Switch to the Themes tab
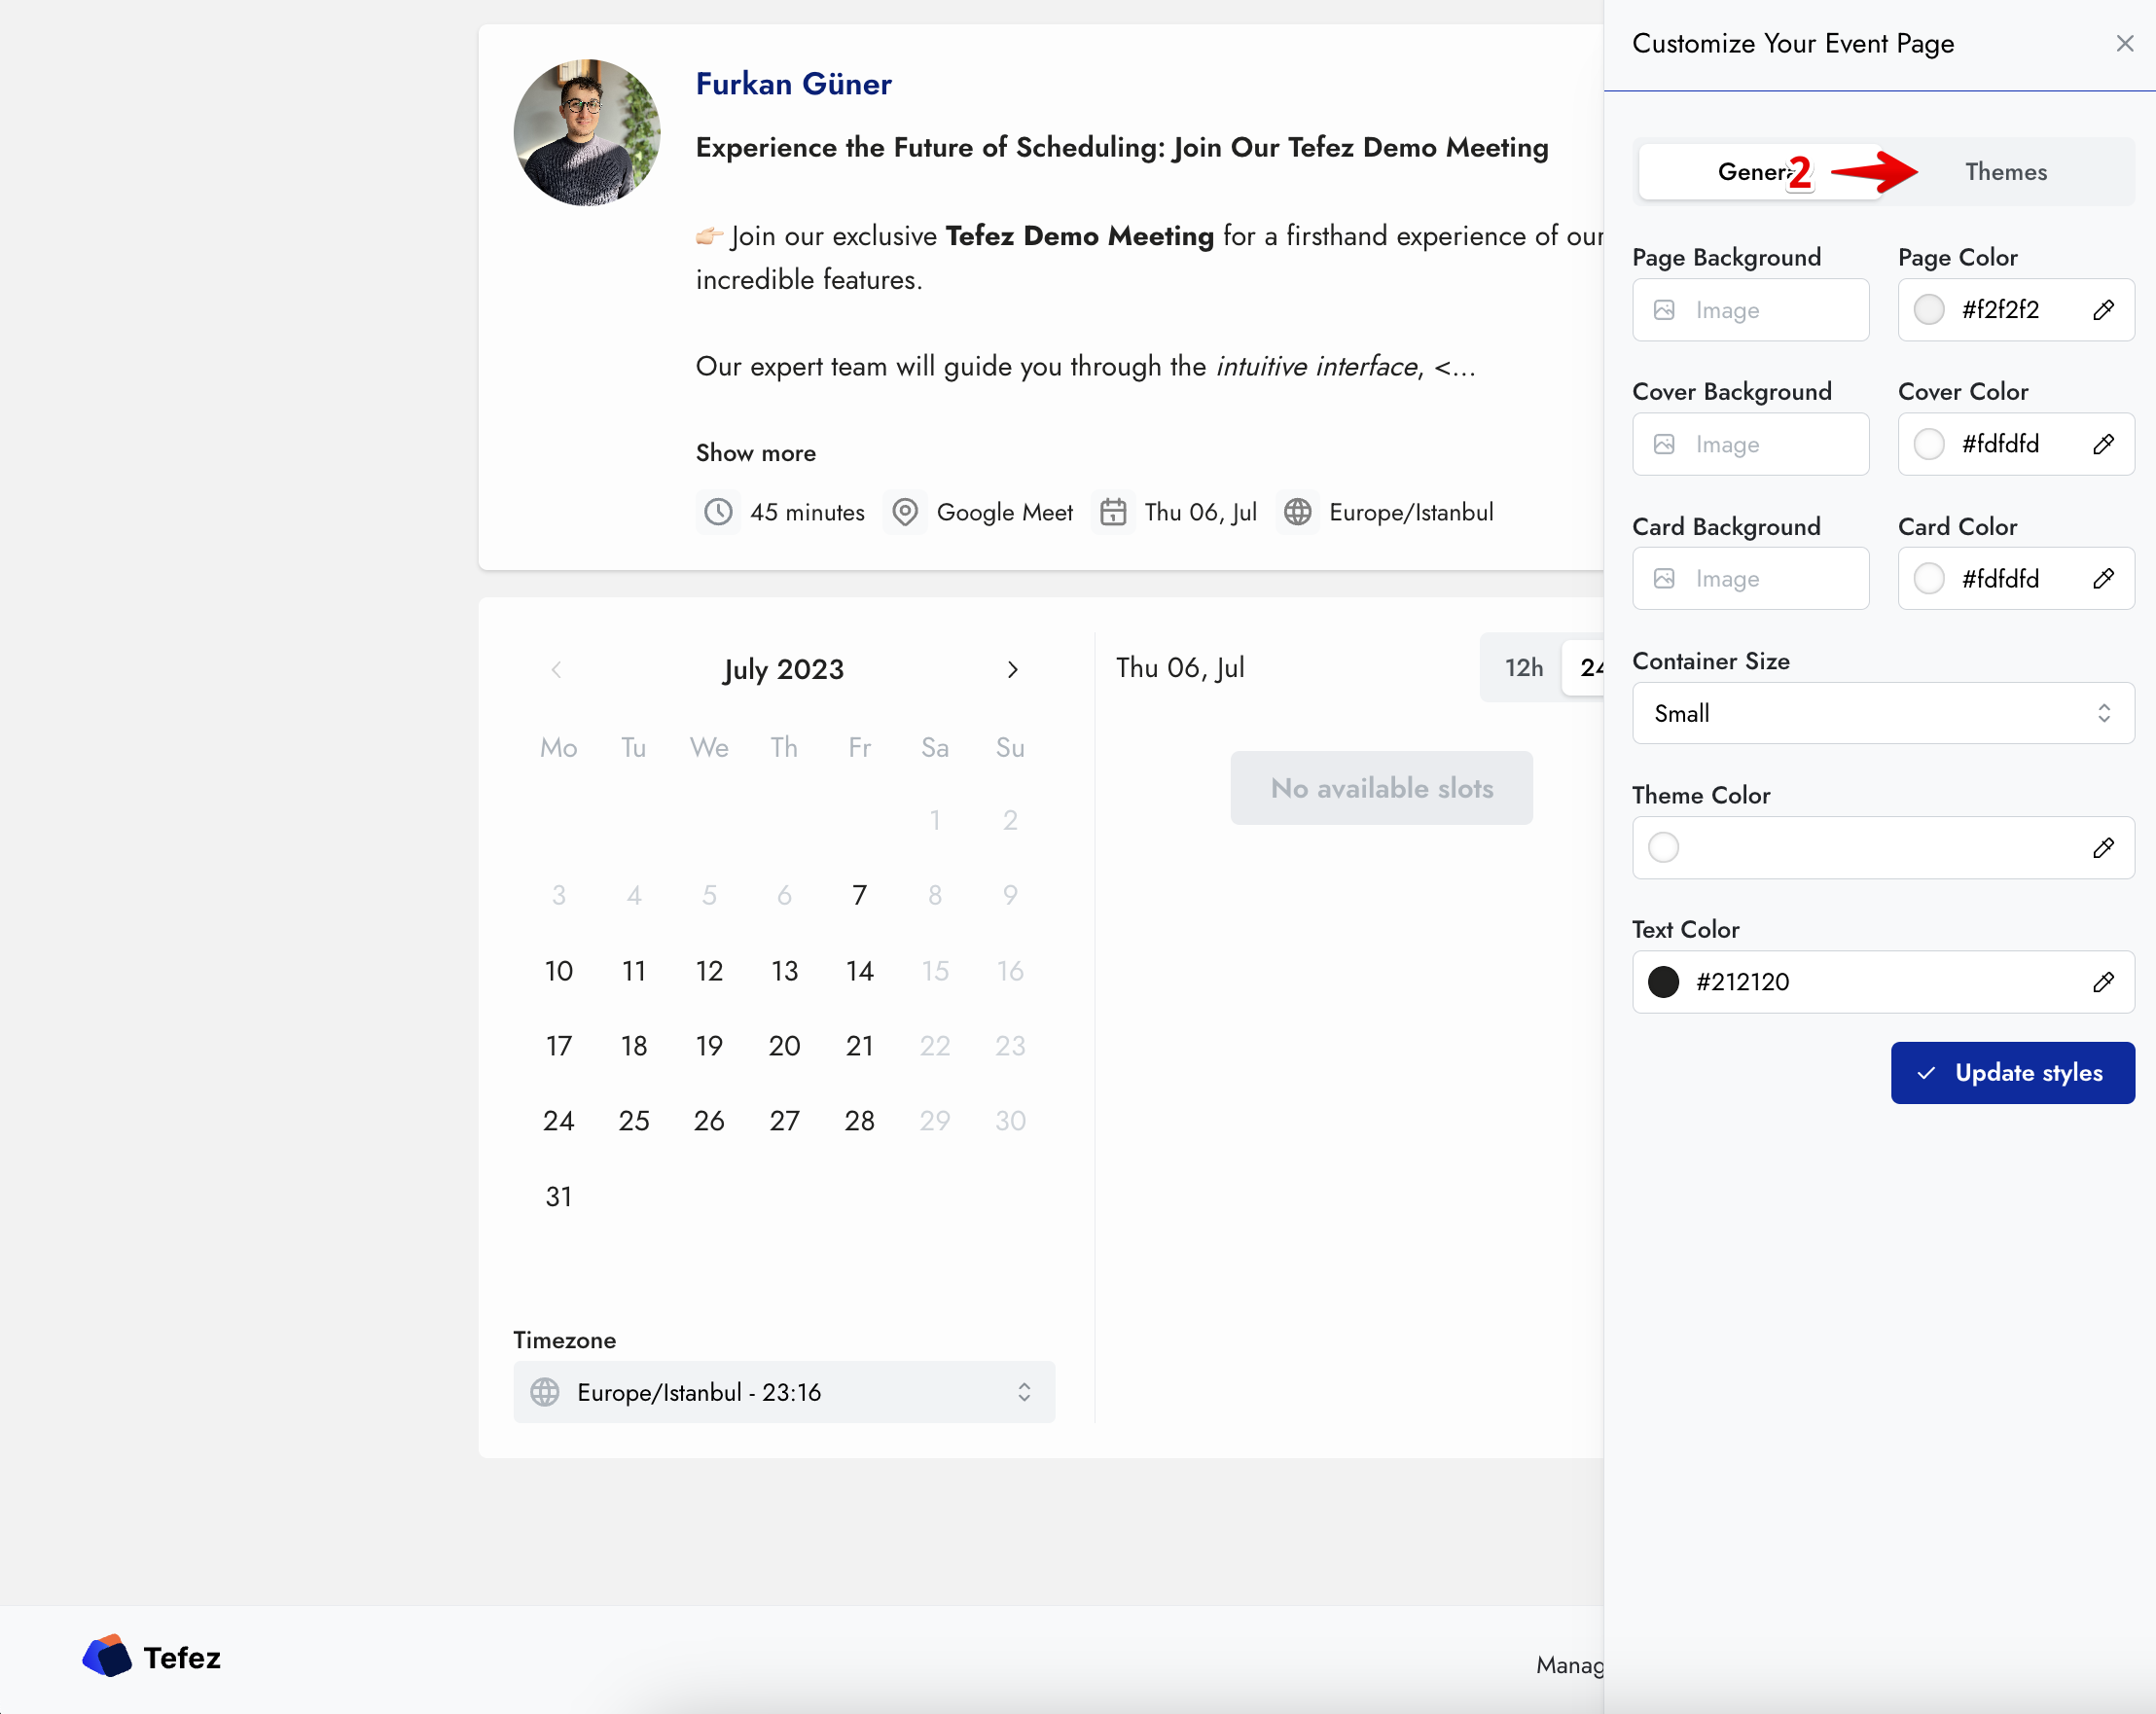This screenshot has width=2156, height=1714. click(x=2006, y=172)
